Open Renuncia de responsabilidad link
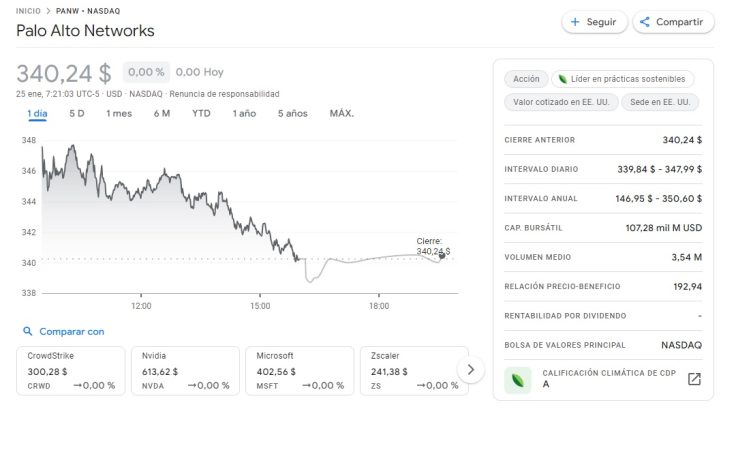Image resolution: width=751 pixels, height=450 pixels. click(224, 94)
